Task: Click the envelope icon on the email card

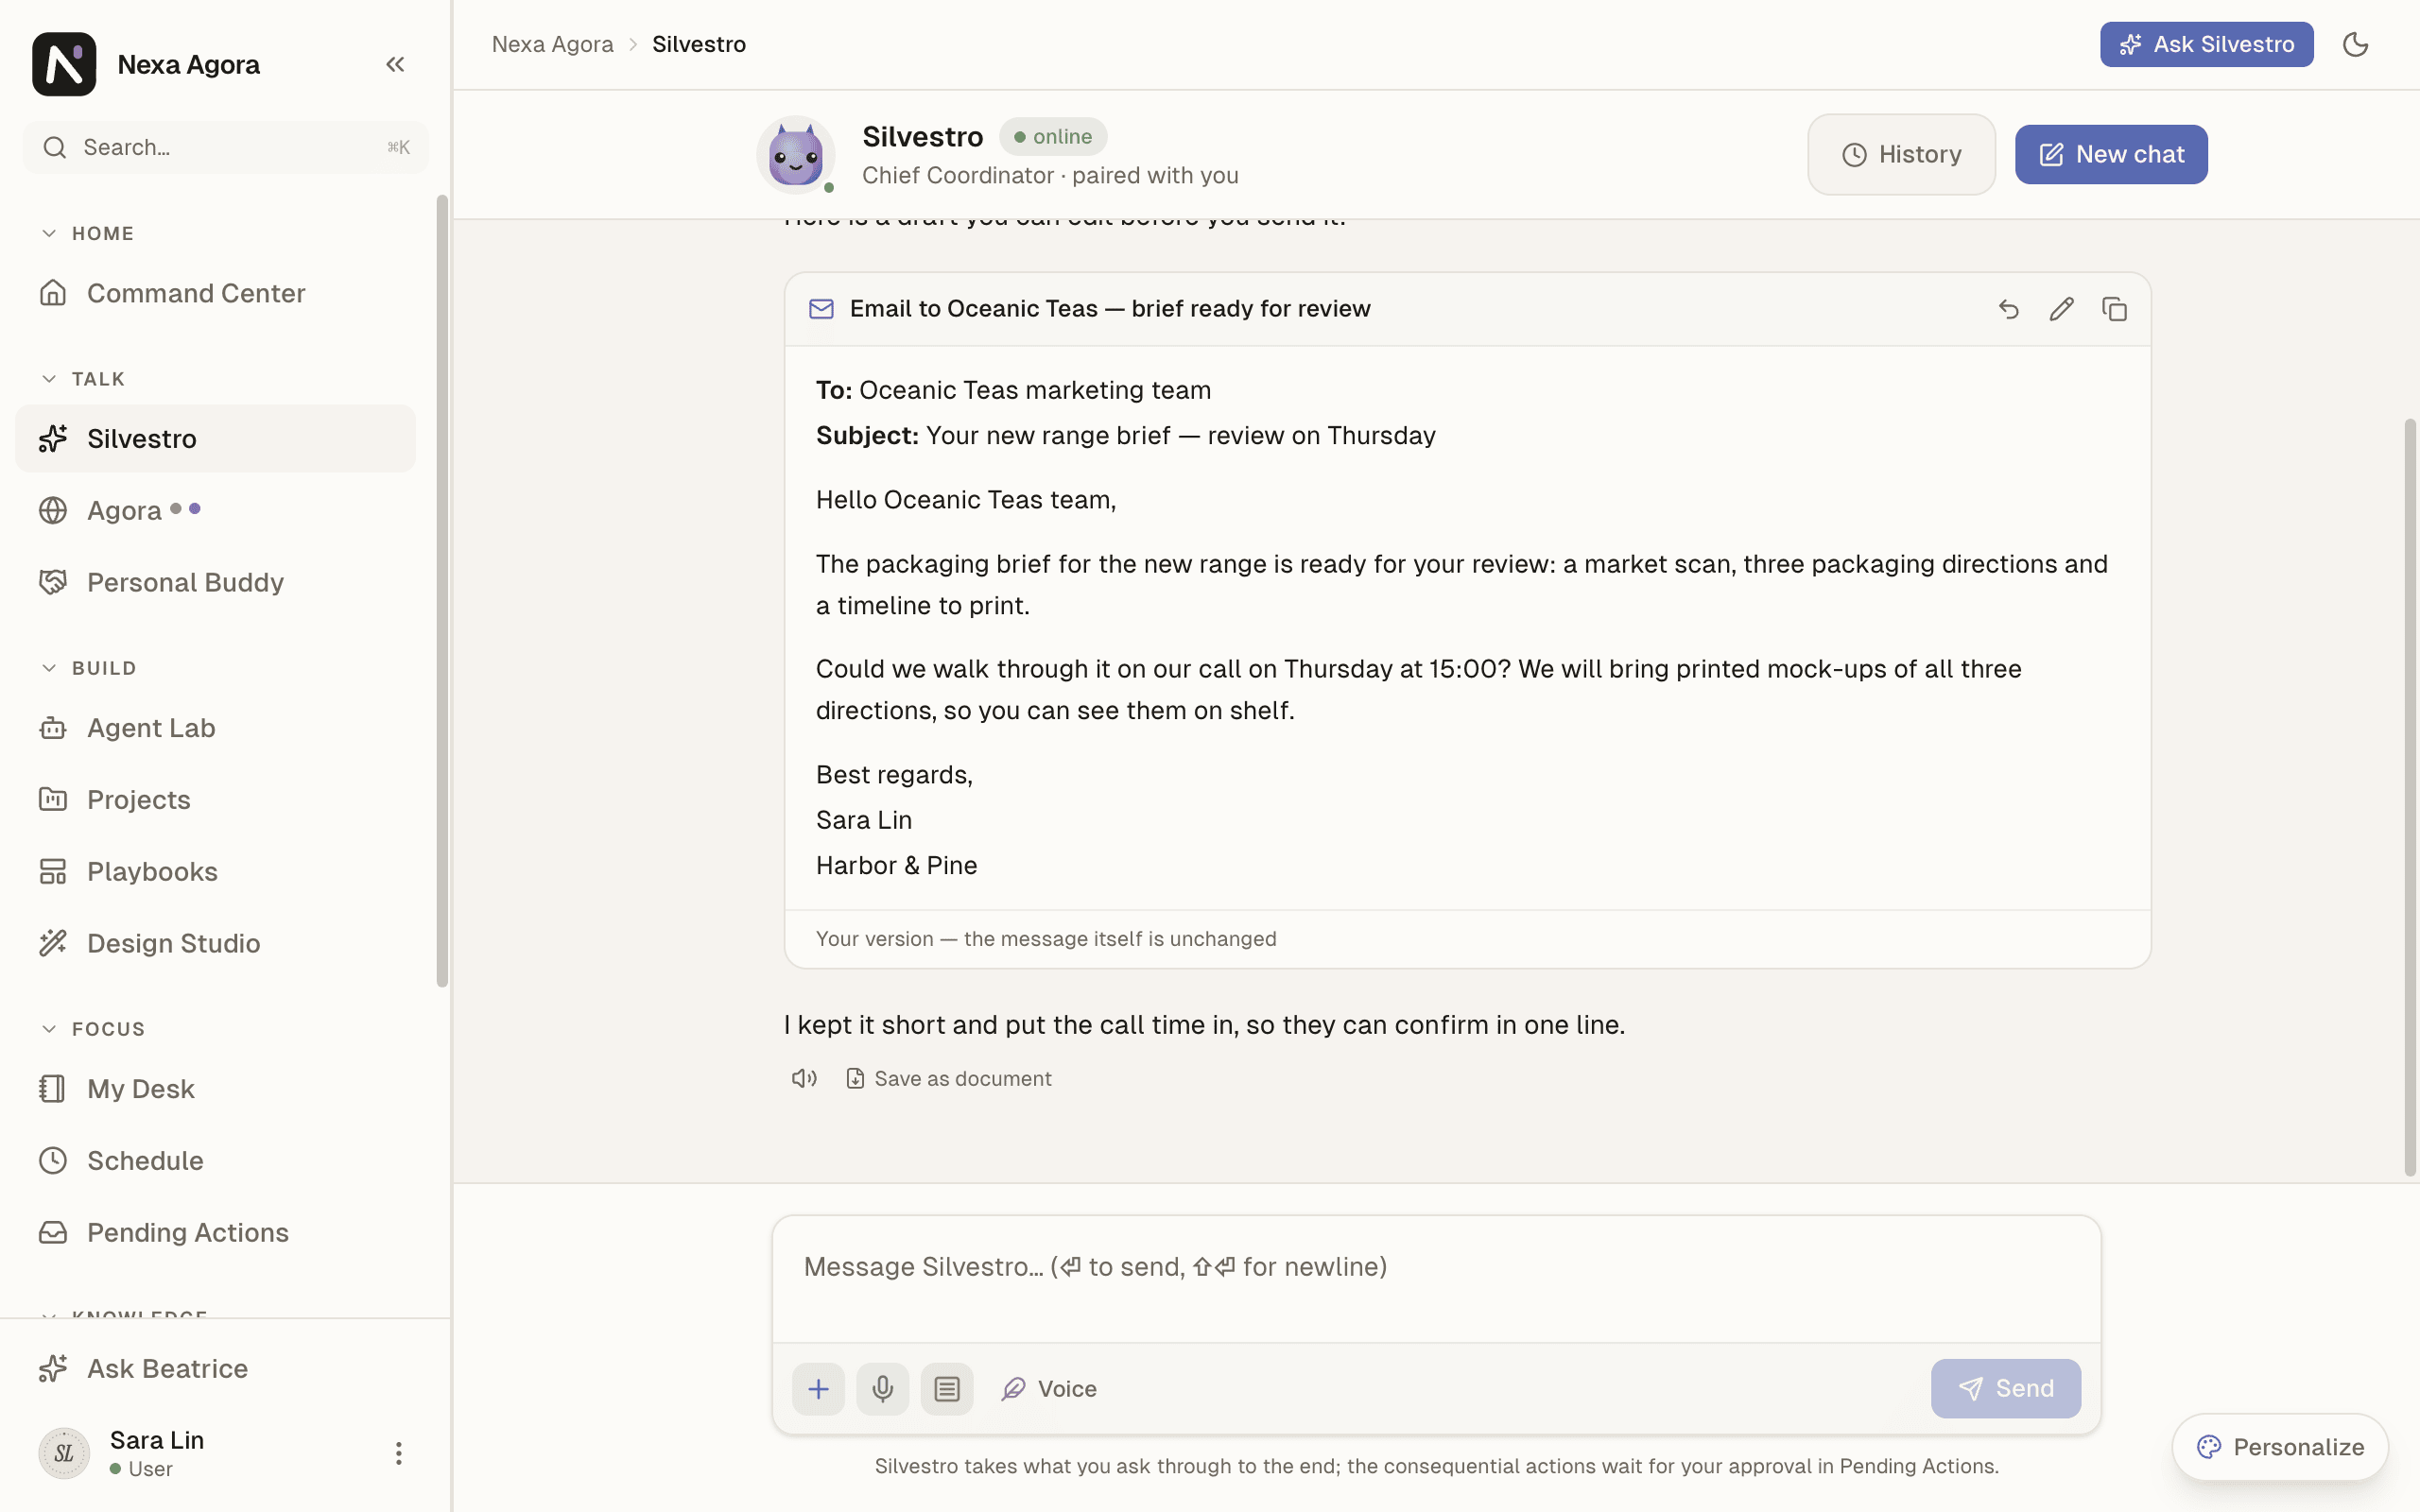Action: pyautogui.click(x=821, y=309)
